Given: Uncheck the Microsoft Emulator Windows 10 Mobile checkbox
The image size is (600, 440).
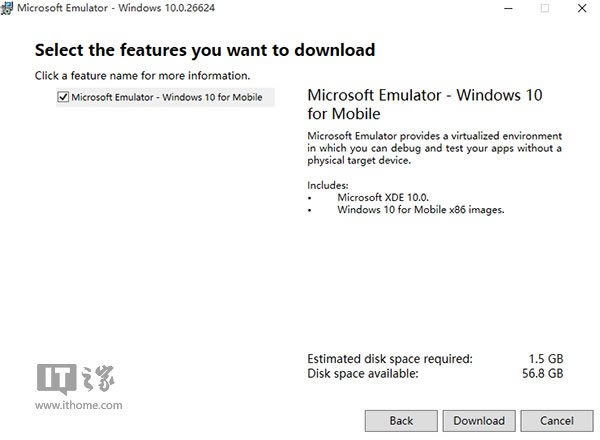Looking at the screenshot, I should (63, 97).
